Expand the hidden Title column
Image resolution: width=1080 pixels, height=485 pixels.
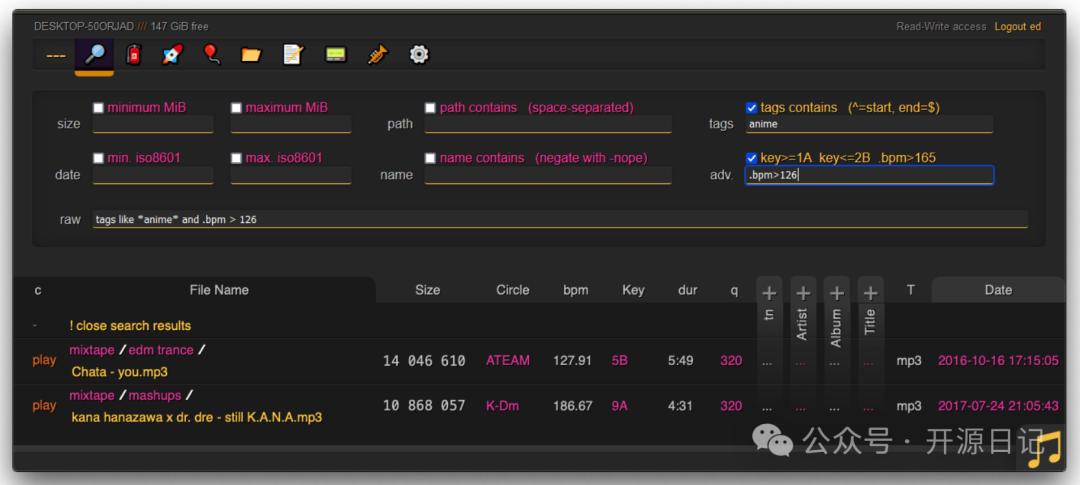871,293
